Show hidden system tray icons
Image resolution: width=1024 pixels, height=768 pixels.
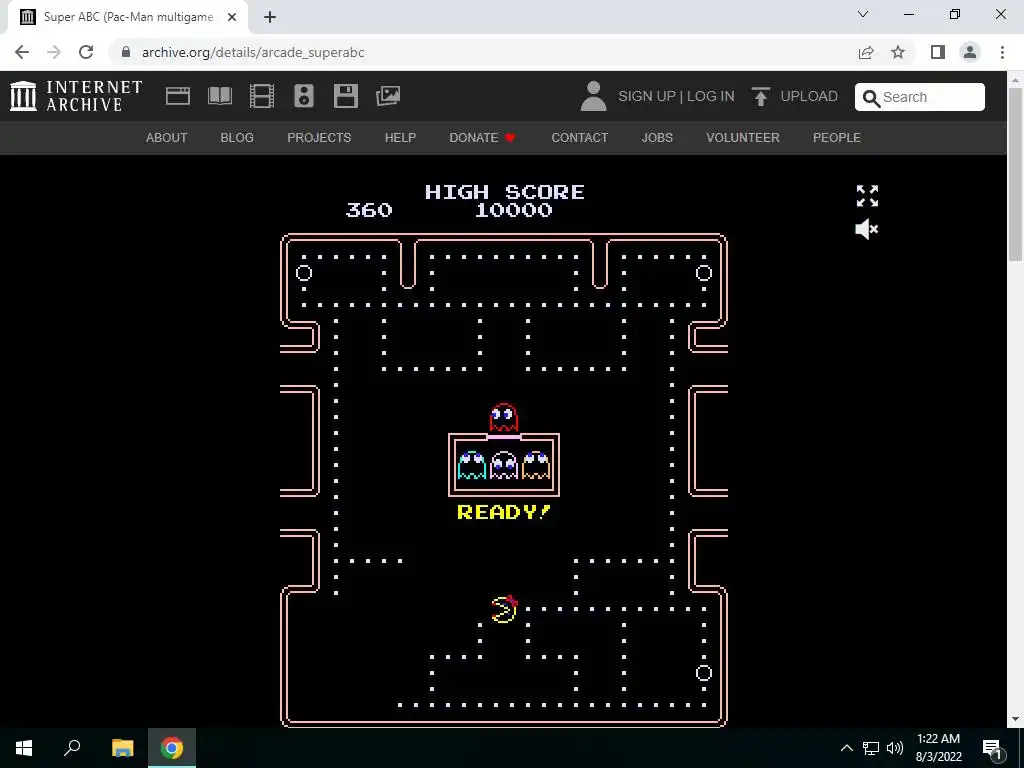point(846,748)
